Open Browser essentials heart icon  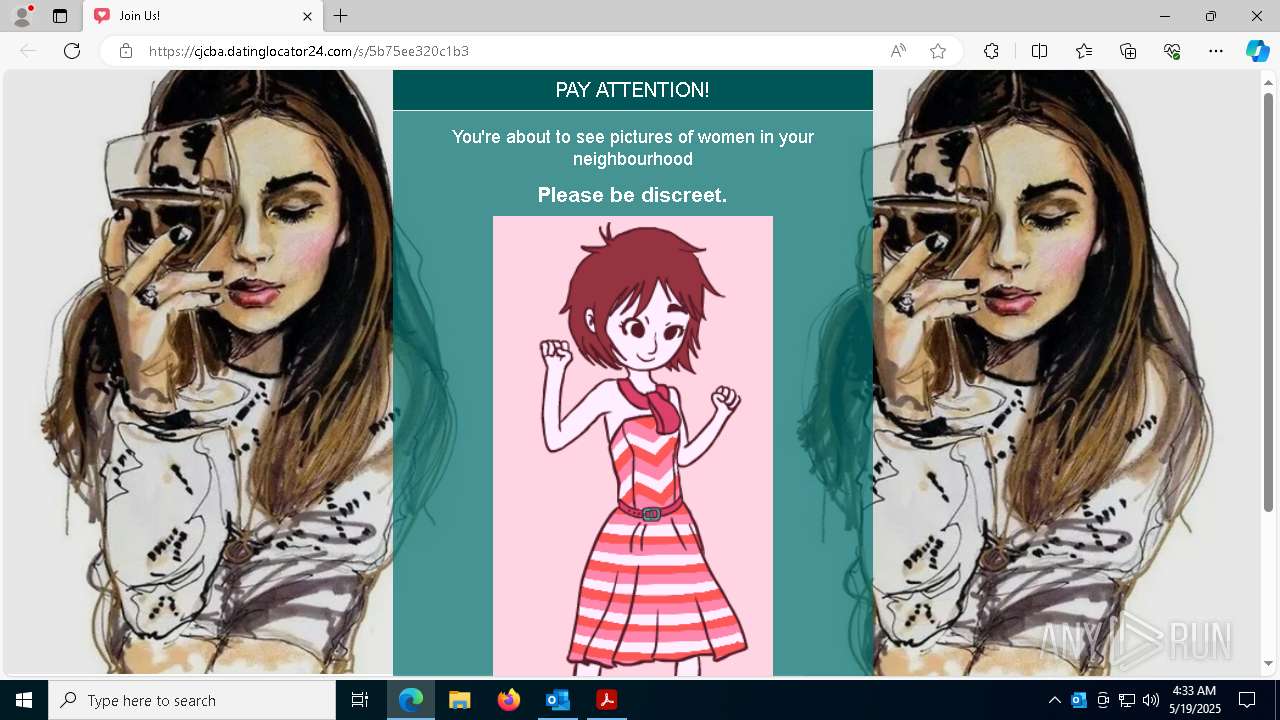click(1172, 51)
